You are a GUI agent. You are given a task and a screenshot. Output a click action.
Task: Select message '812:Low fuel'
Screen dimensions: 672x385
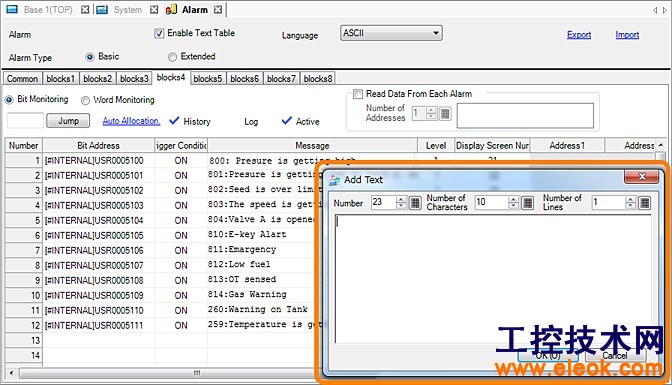click(x=239, y=265)
